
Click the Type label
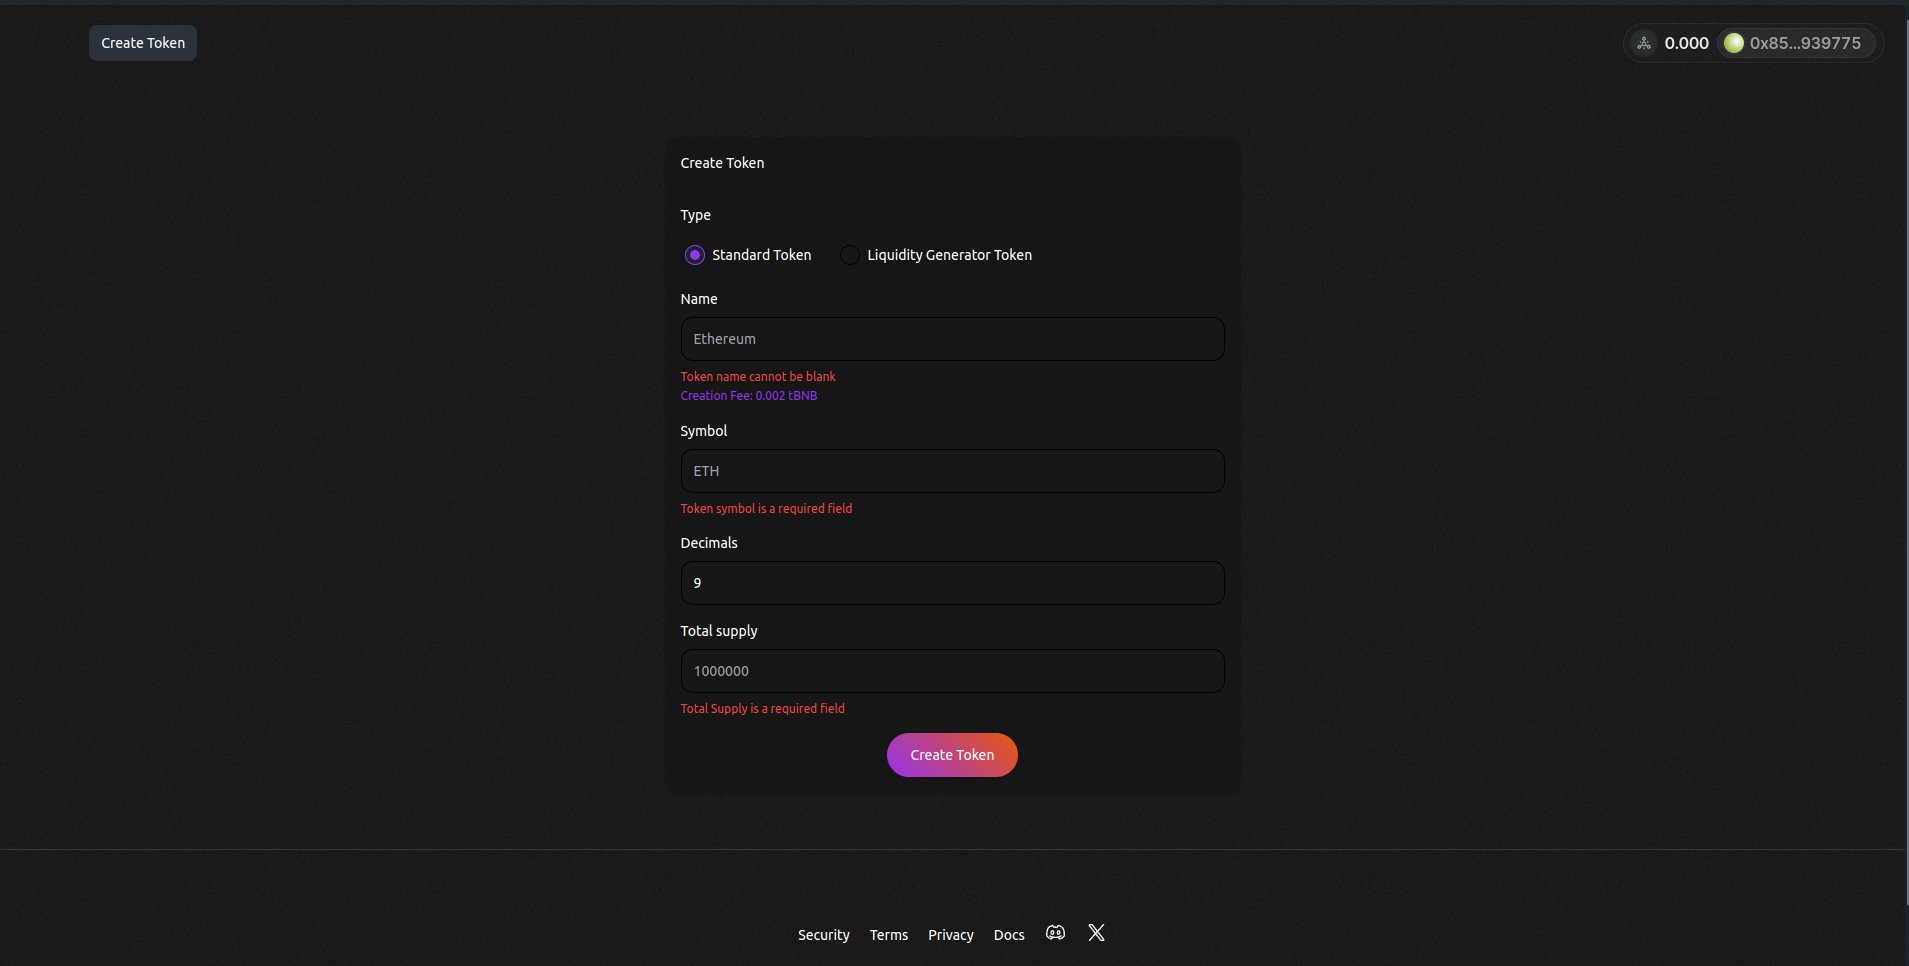point(696,215)
